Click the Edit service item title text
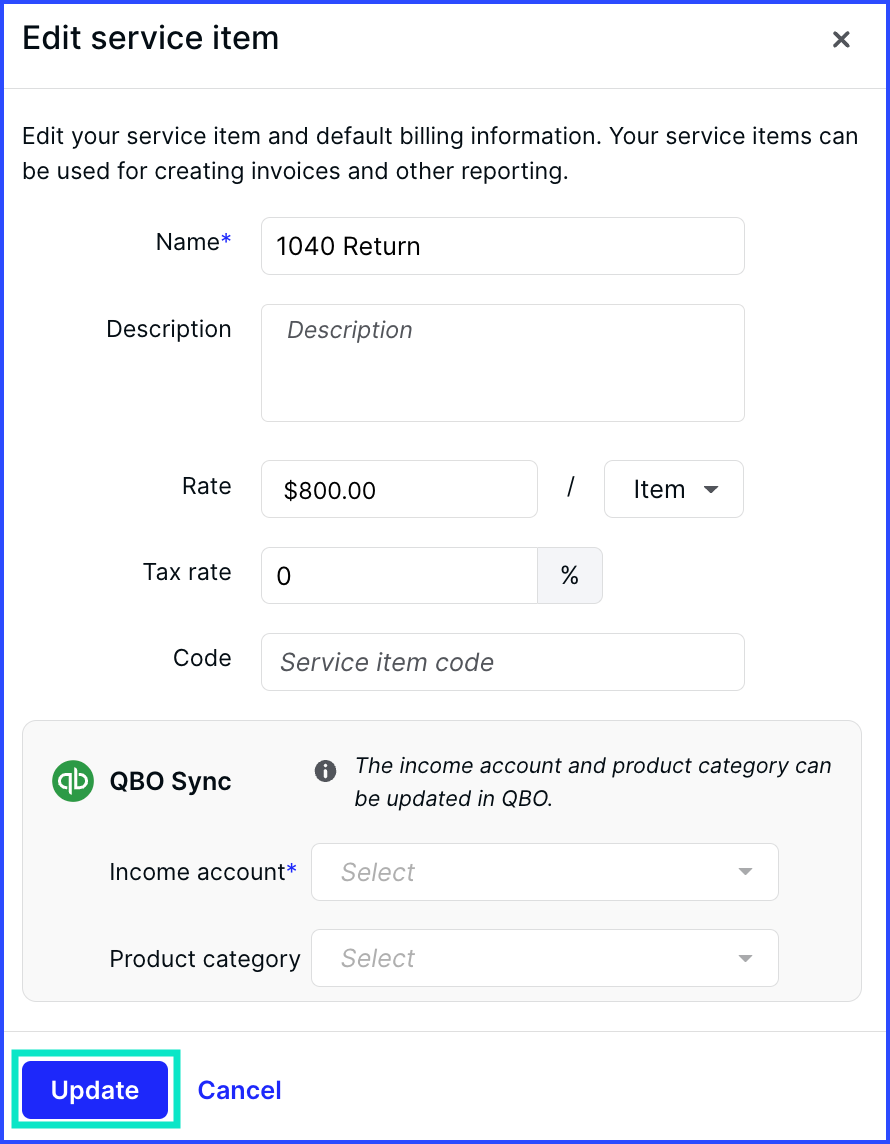 click(x=151, y=38)
